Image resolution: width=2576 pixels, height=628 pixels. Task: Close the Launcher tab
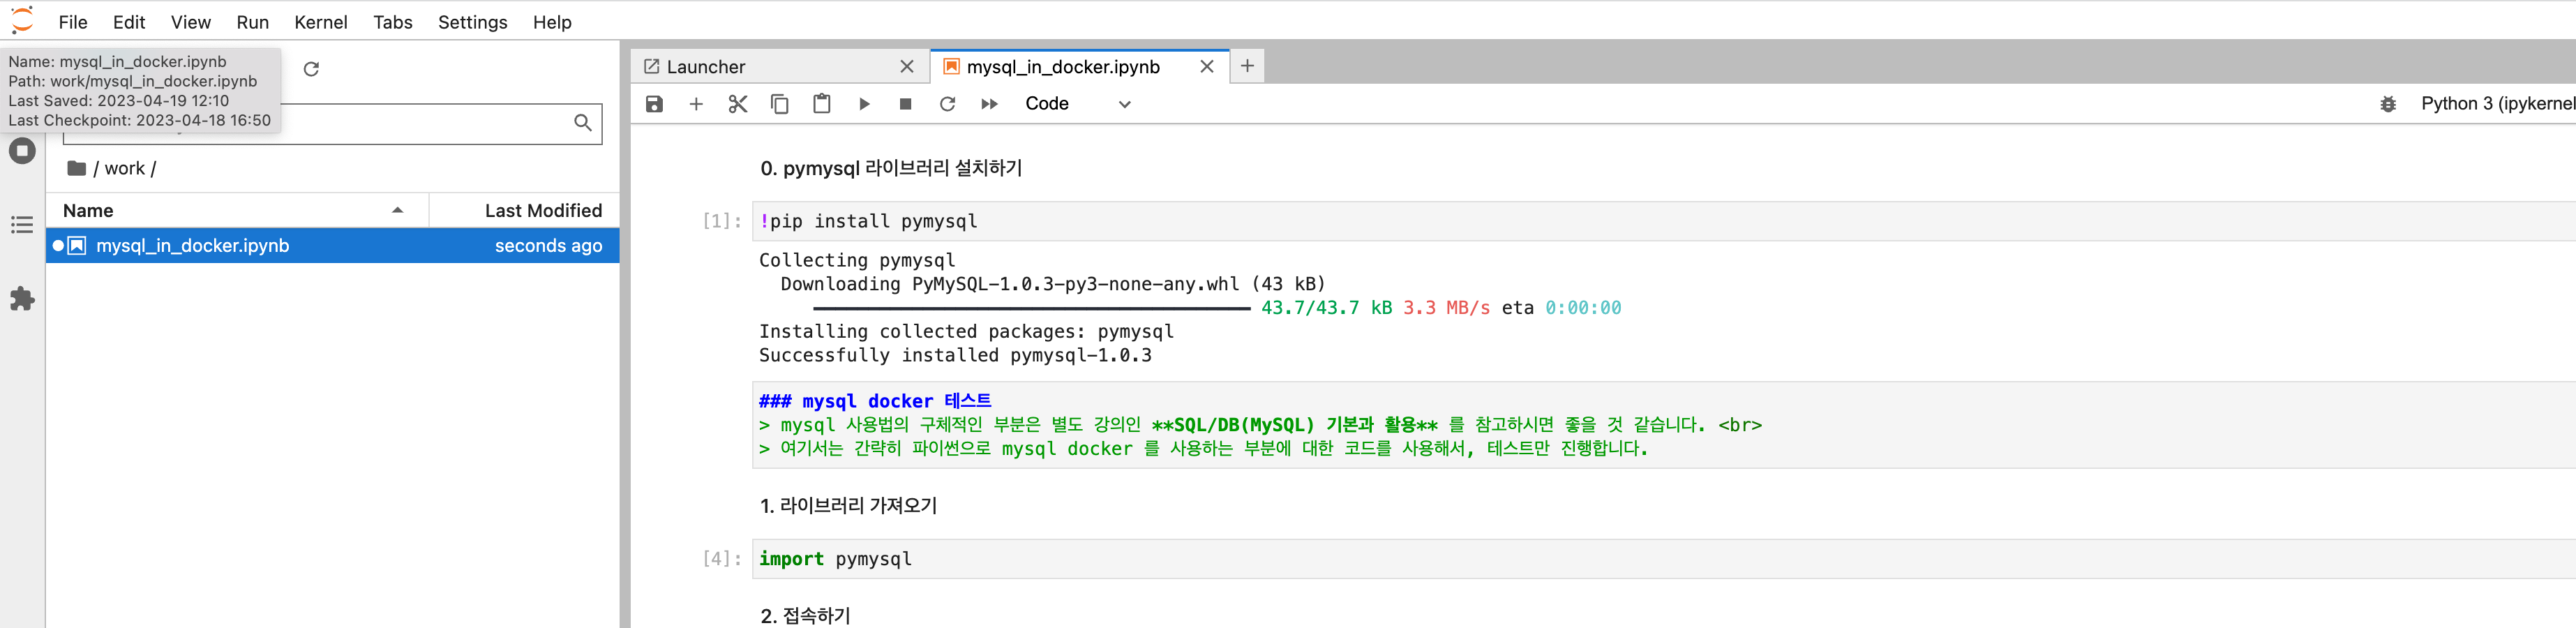pyautogui.click(x=907, y=66)
